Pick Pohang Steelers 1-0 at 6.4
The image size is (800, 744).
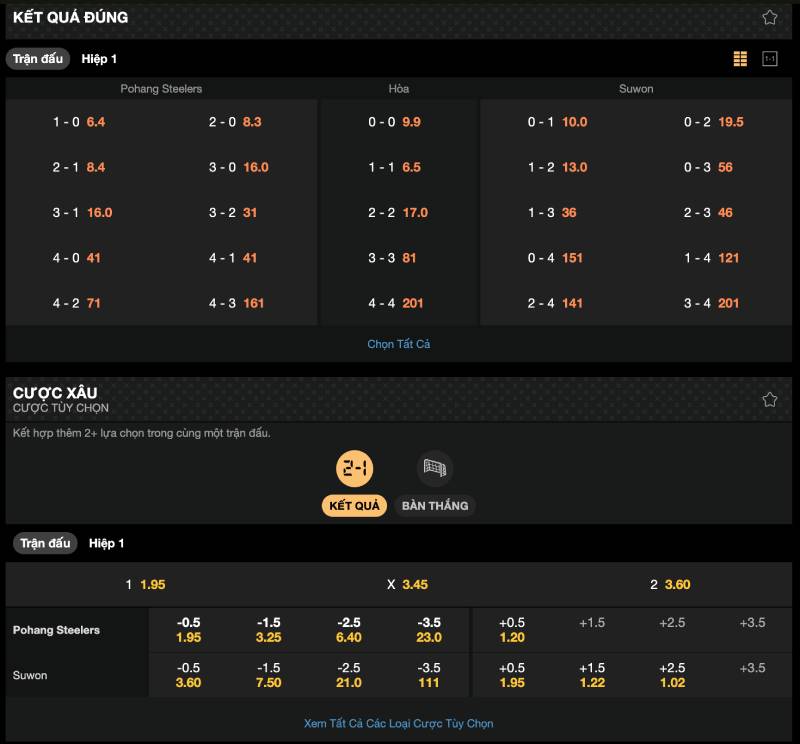click(79, 122)
